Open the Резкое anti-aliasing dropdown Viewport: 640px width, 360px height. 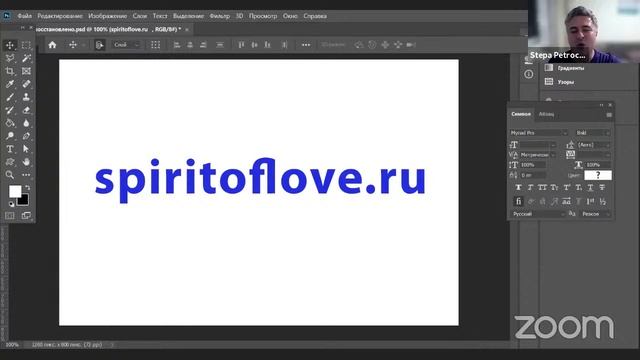[596, 214]
